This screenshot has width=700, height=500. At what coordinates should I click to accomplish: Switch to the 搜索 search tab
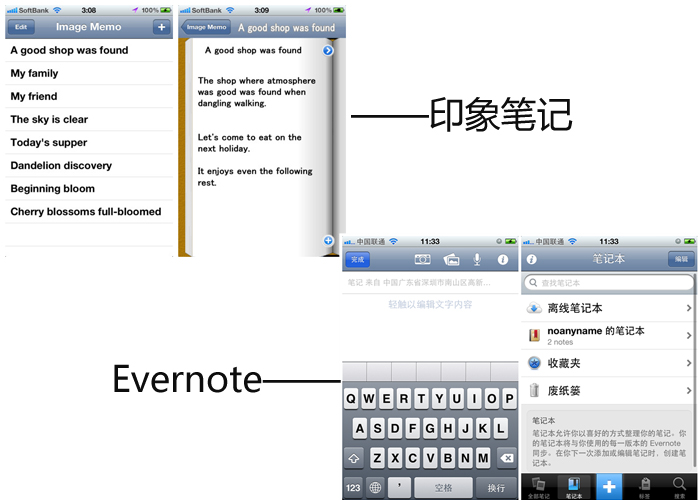[679, 487]
